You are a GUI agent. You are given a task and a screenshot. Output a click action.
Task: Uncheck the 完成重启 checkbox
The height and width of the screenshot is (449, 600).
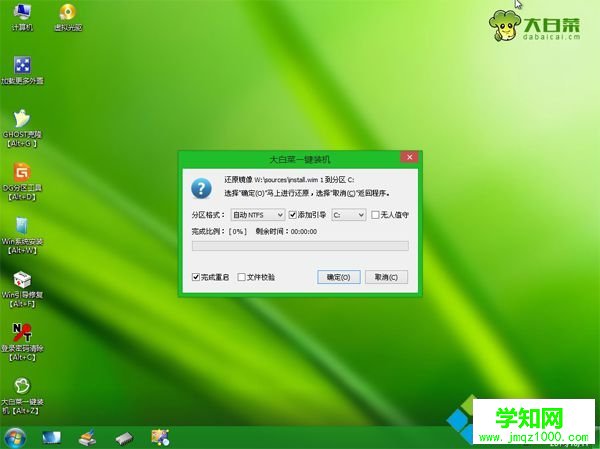pyautogui.click(x=196, y=277)
